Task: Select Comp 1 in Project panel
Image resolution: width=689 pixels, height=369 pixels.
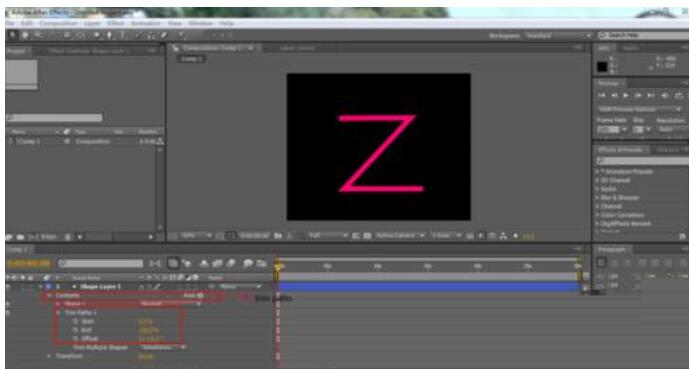Action: point(29,141)
